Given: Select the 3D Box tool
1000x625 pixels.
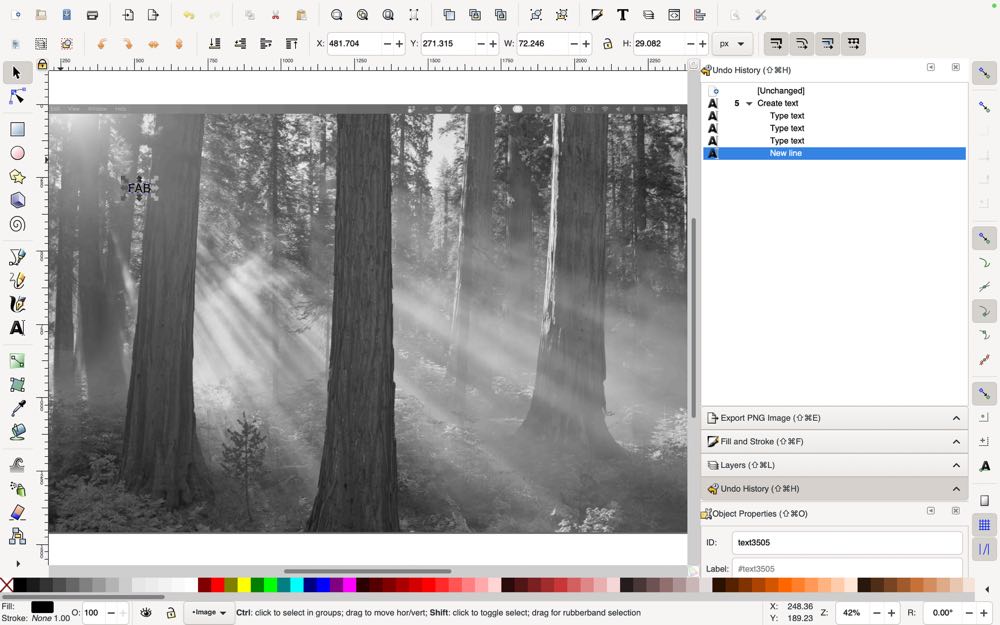Looking at the screenshot, I should click(x=17, y=200).
